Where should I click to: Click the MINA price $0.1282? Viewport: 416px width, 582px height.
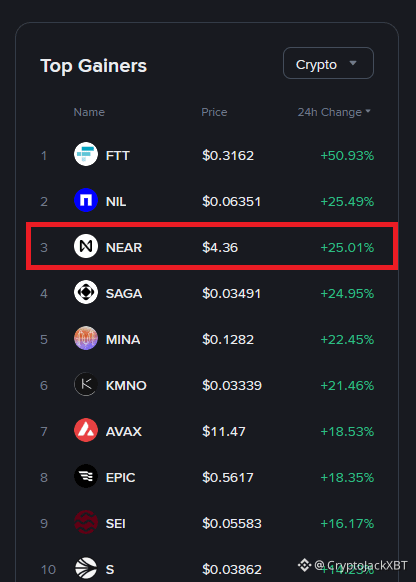coord(228,340)
